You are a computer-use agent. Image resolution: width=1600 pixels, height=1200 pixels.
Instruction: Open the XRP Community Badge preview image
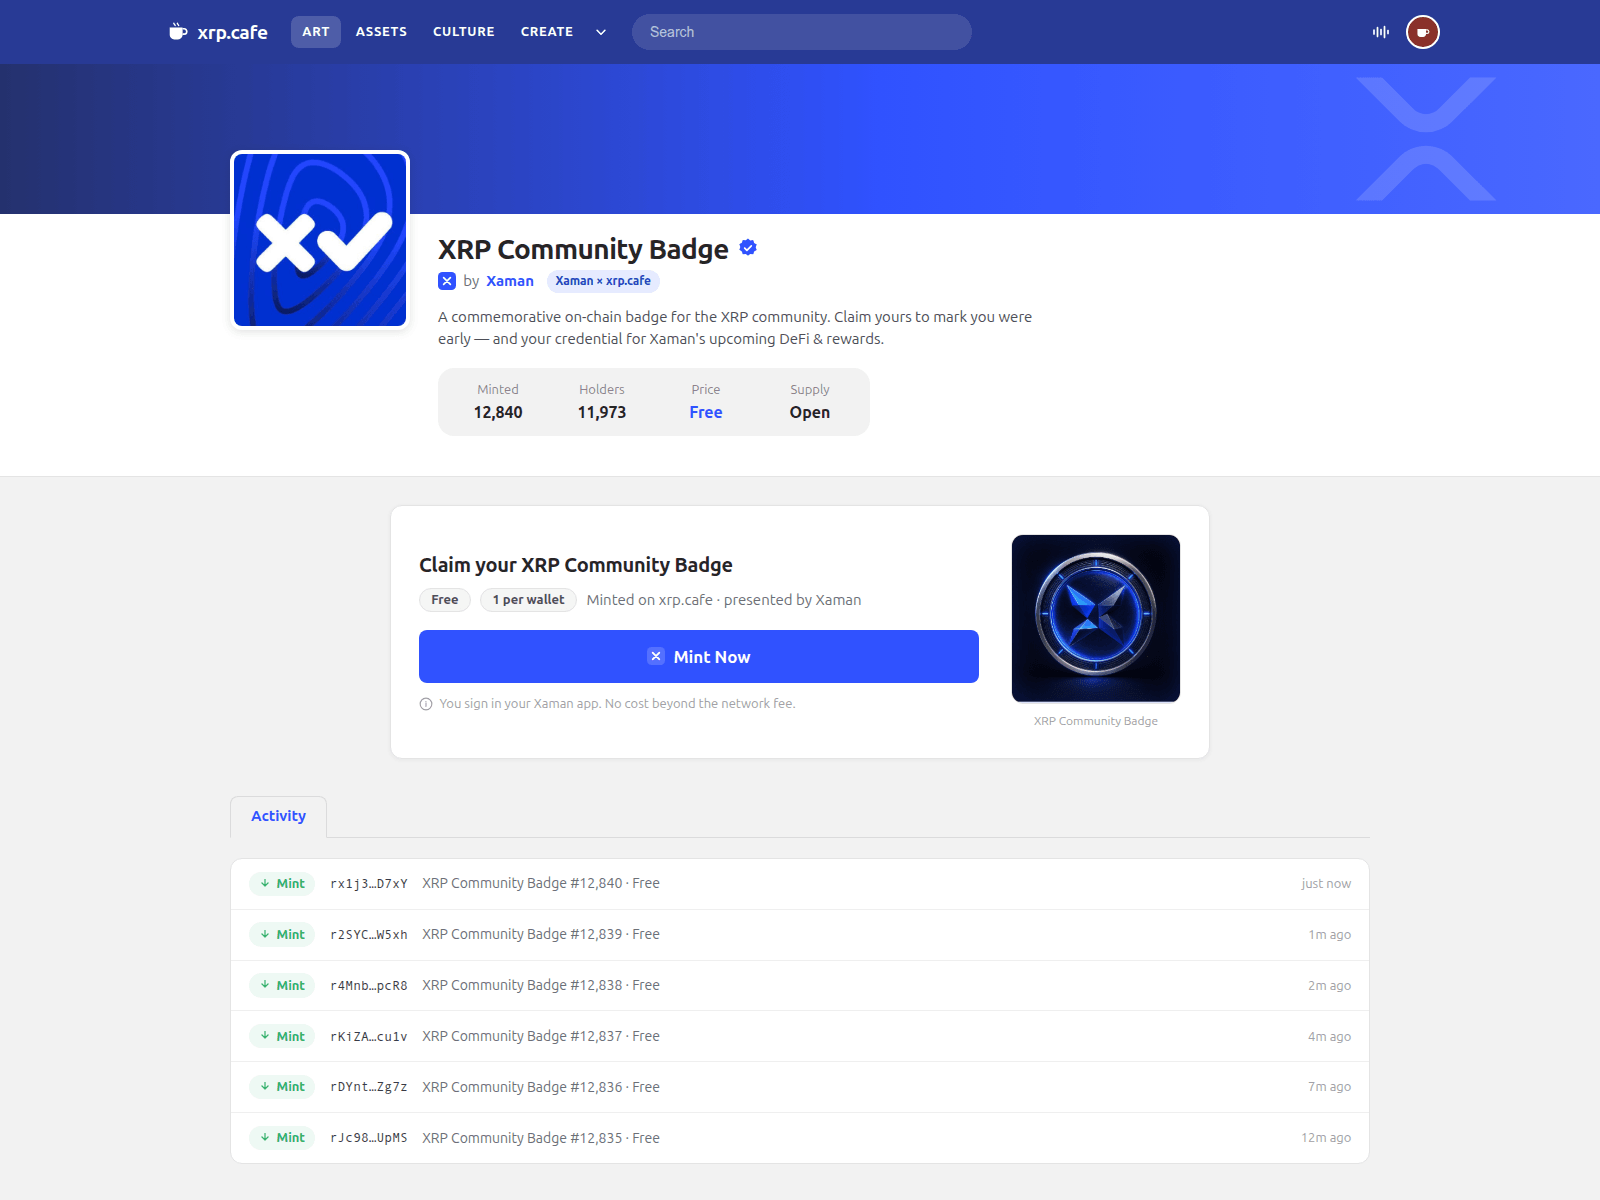[1096, 619]
